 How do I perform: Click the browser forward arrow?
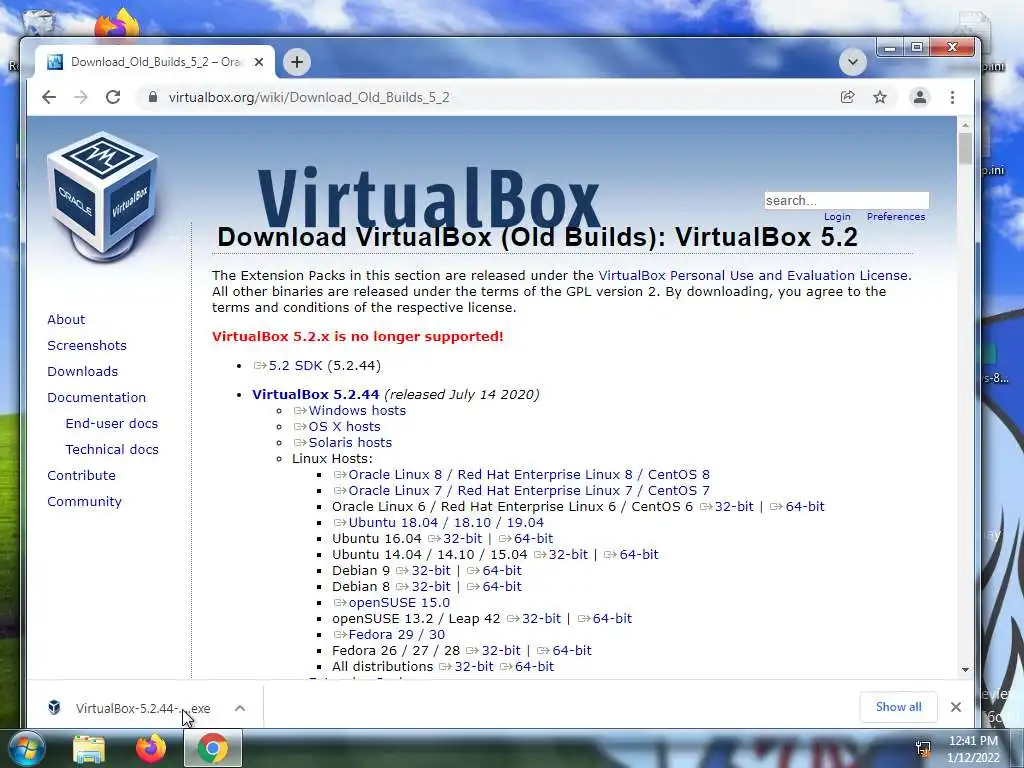tap(81, 97)
